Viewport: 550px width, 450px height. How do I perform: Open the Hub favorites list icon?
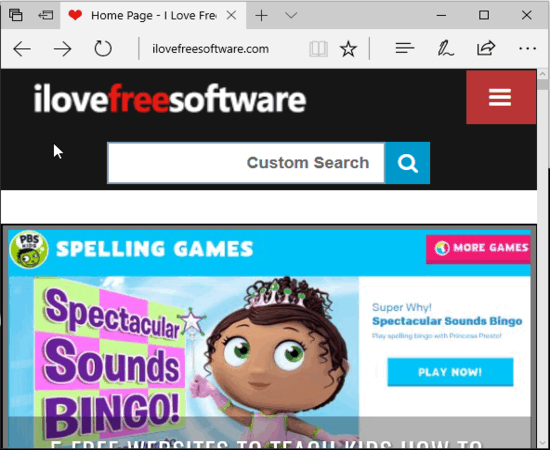[x=405, y=48]
